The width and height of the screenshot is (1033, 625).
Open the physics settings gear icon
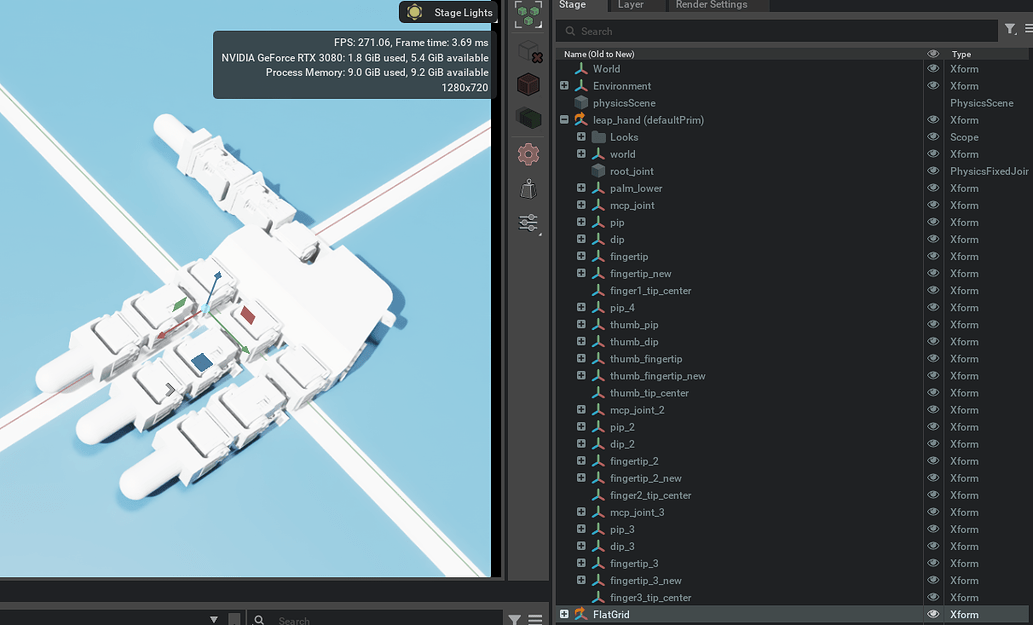click(x=528, y=153)
